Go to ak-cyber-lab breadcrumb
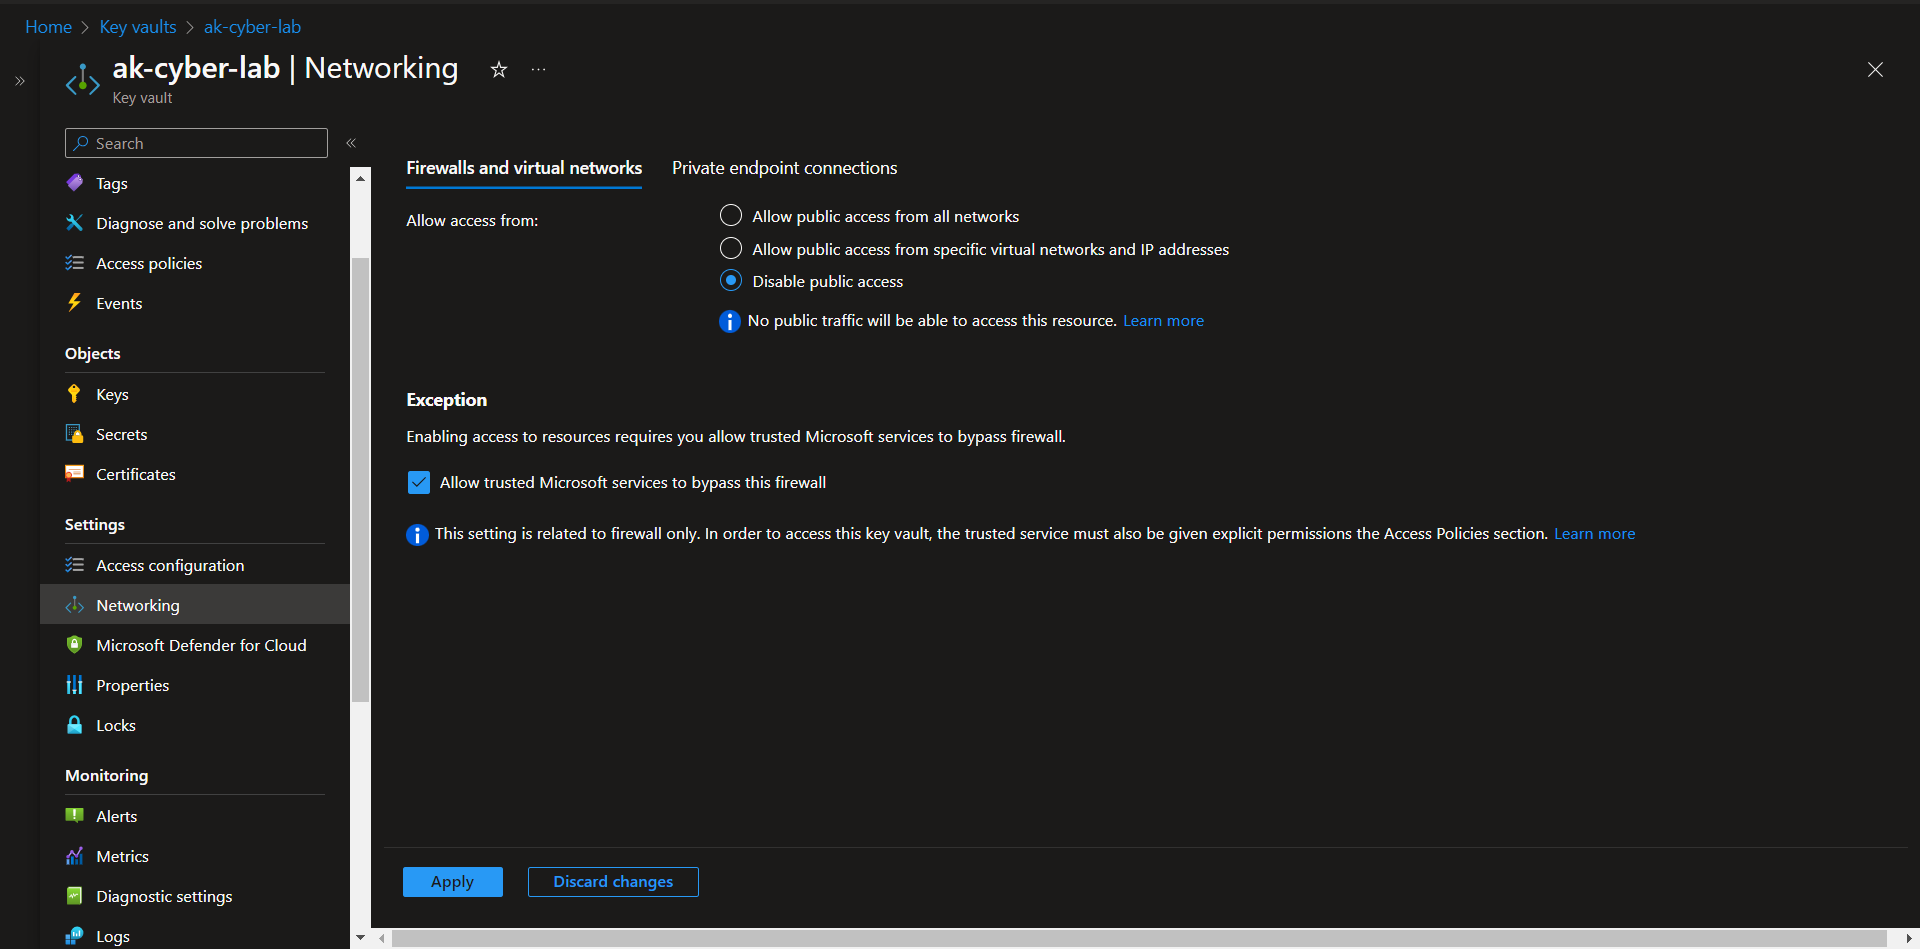Image resolution: width=1920 pixels, height=949 pixels. pyautogui.click(x=252, y=27)
